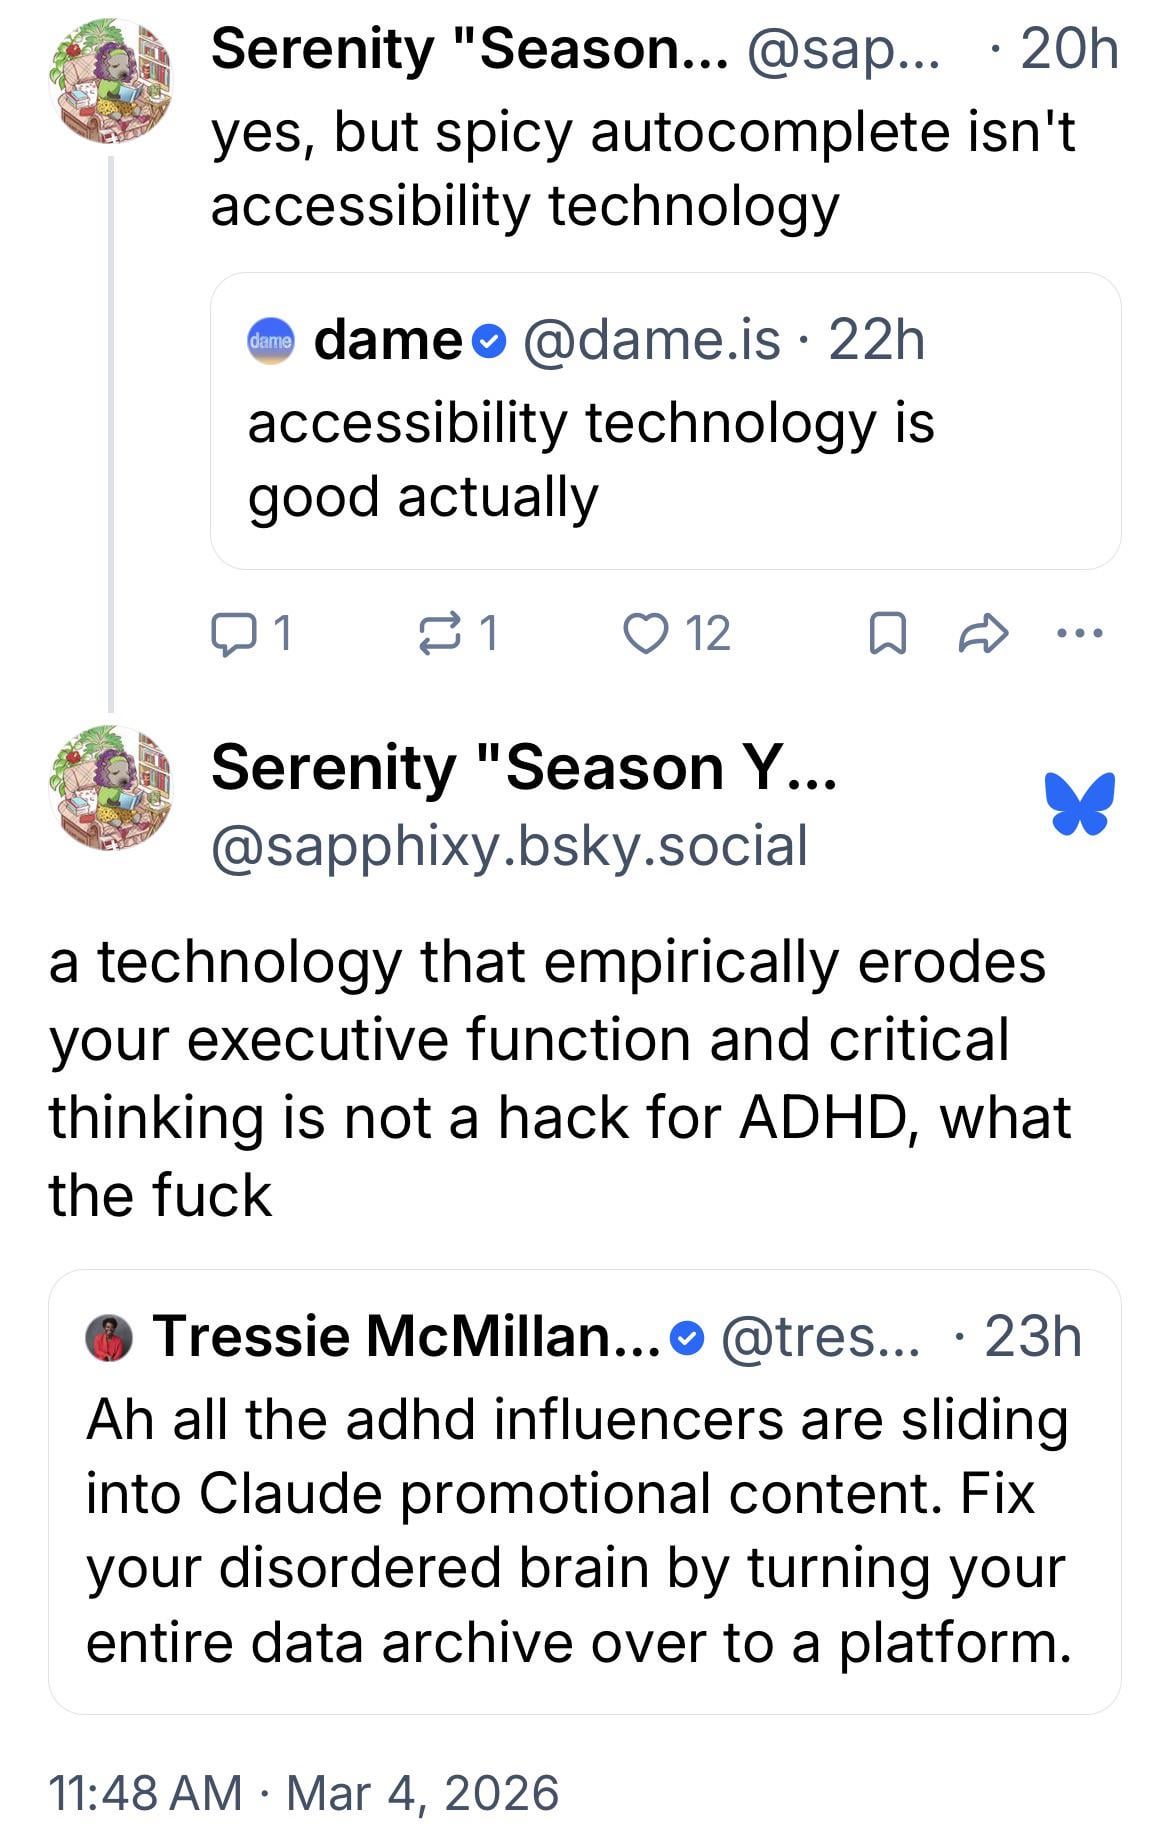Open the @dame.is handle link
Screen dimensions: 1170x1832
(x=651, y=341)
